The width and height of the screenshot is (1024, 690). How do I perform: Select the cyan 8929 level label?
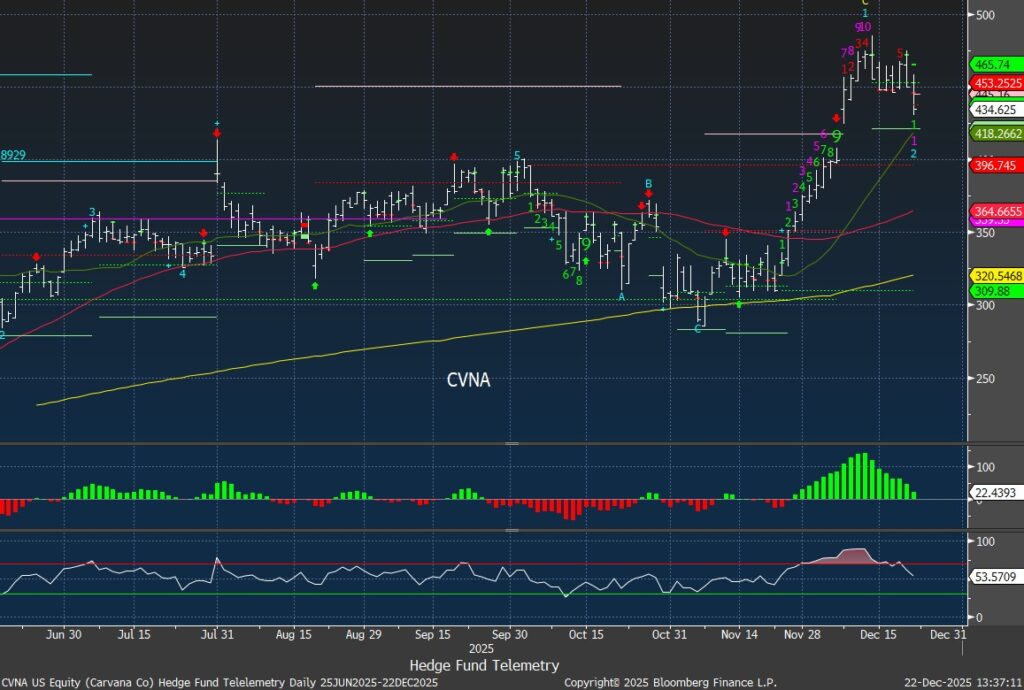point(12,155)
